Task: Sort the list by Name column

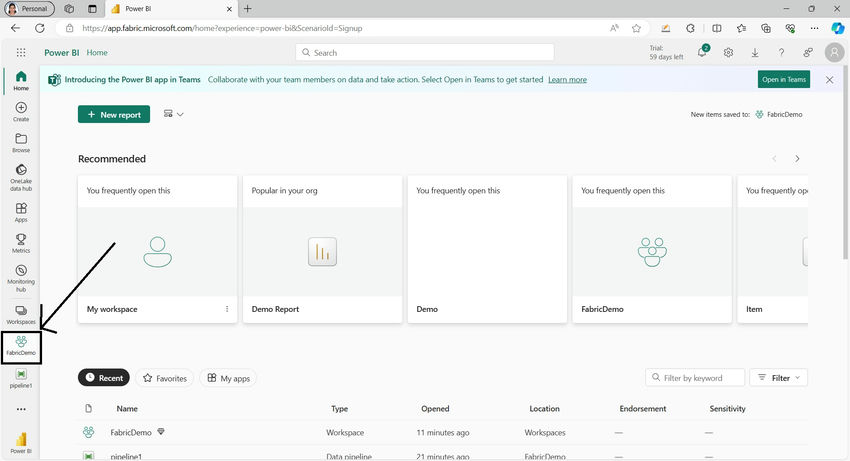Action: [x=127, y=408]
